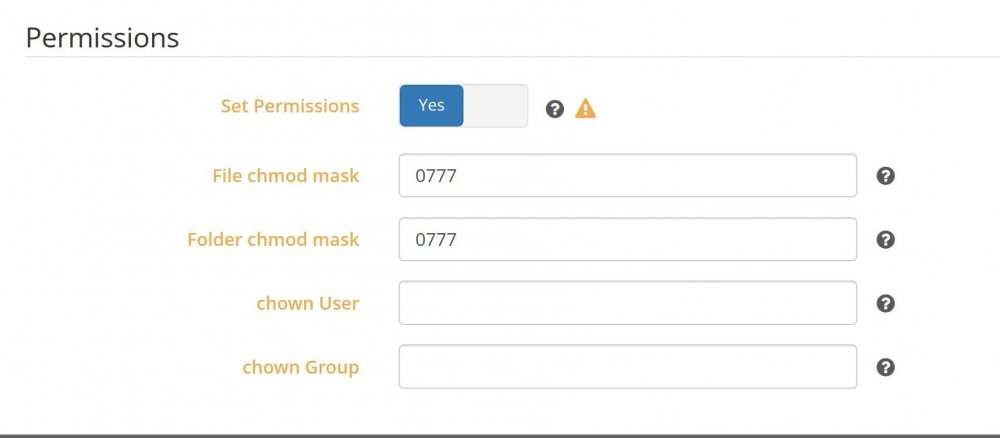Show help for Folder chmod mask
The height and width of the screenshot is (438, 1000).
(885, 240)
